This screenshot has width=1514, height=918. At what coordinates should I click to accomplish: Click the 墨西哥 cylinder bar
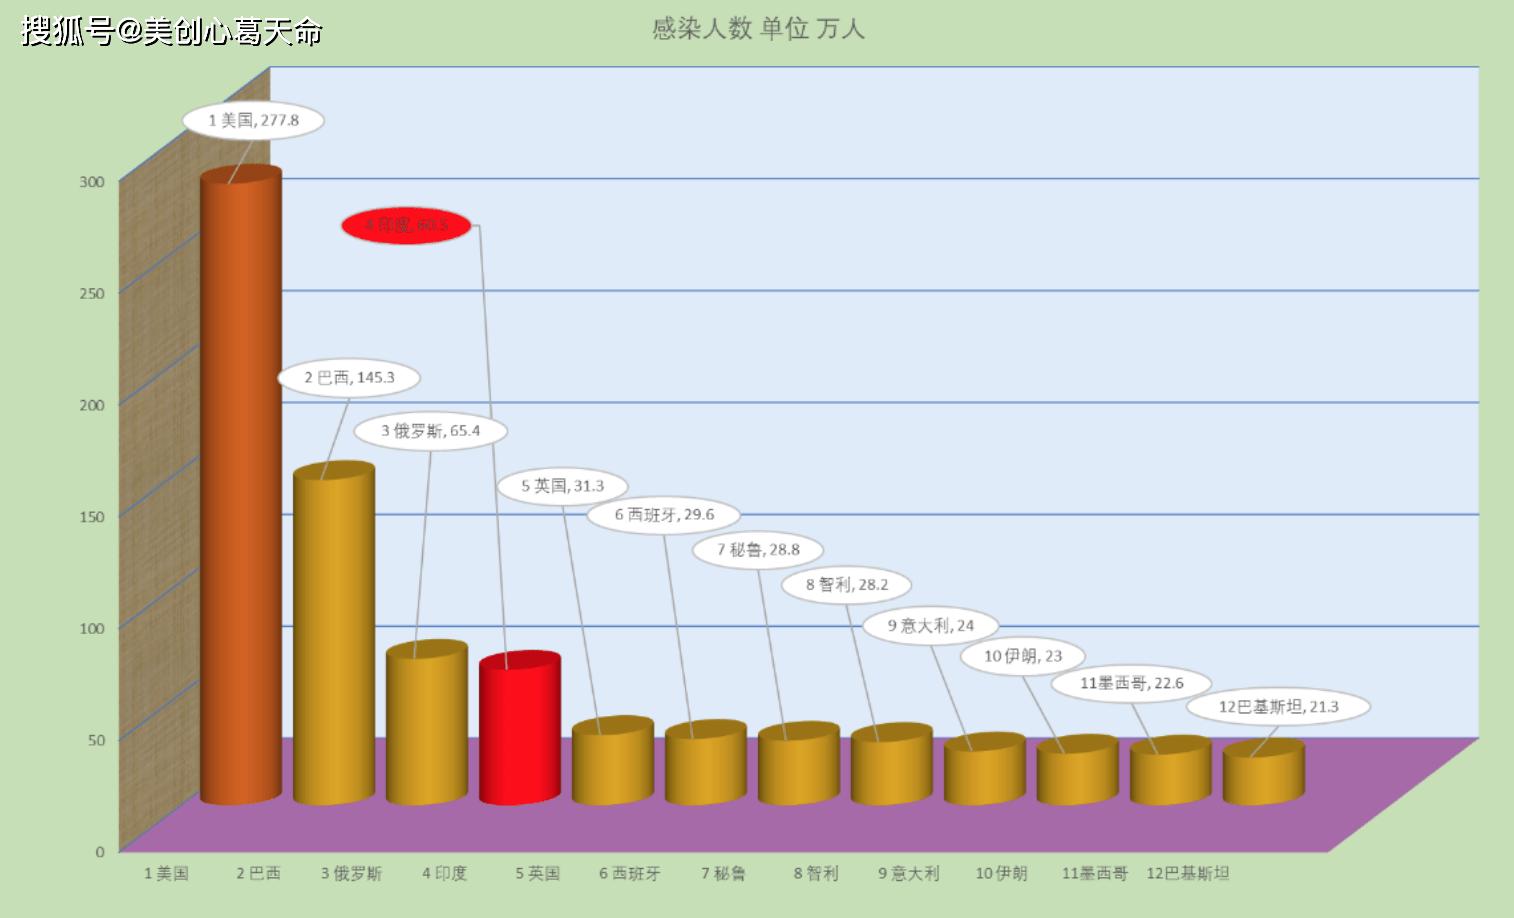pos(1171,771)
